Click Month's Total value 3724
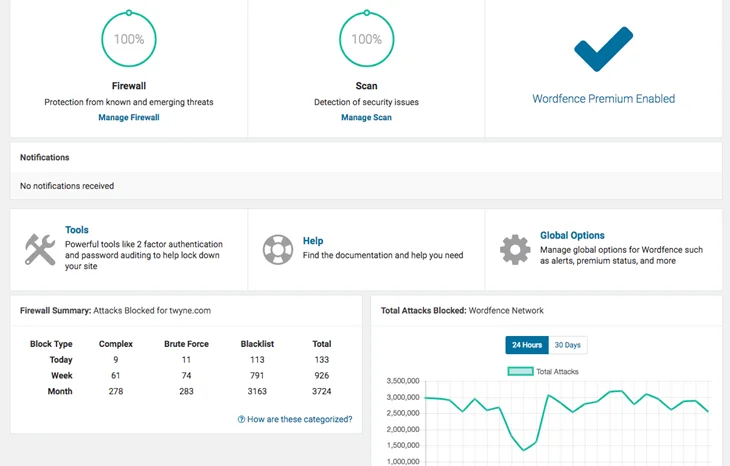This screenshot has width=730, height=466. (x=322, y=391)
